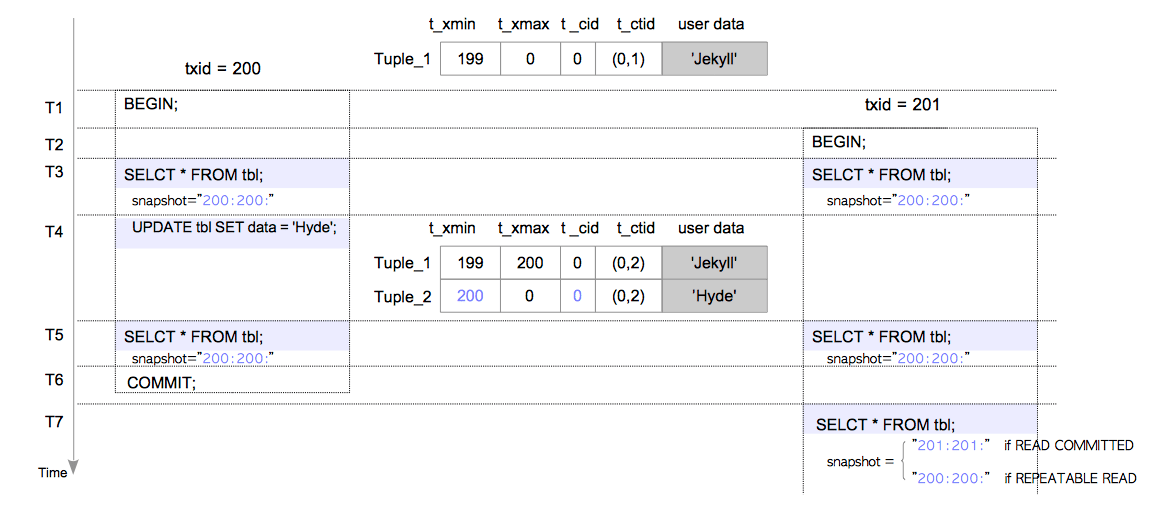Image resolution: width=1165 pixels, height=506 pixels.
Task: Click the 'if REPEATABLE READ' text
Action: [1070, 479]
